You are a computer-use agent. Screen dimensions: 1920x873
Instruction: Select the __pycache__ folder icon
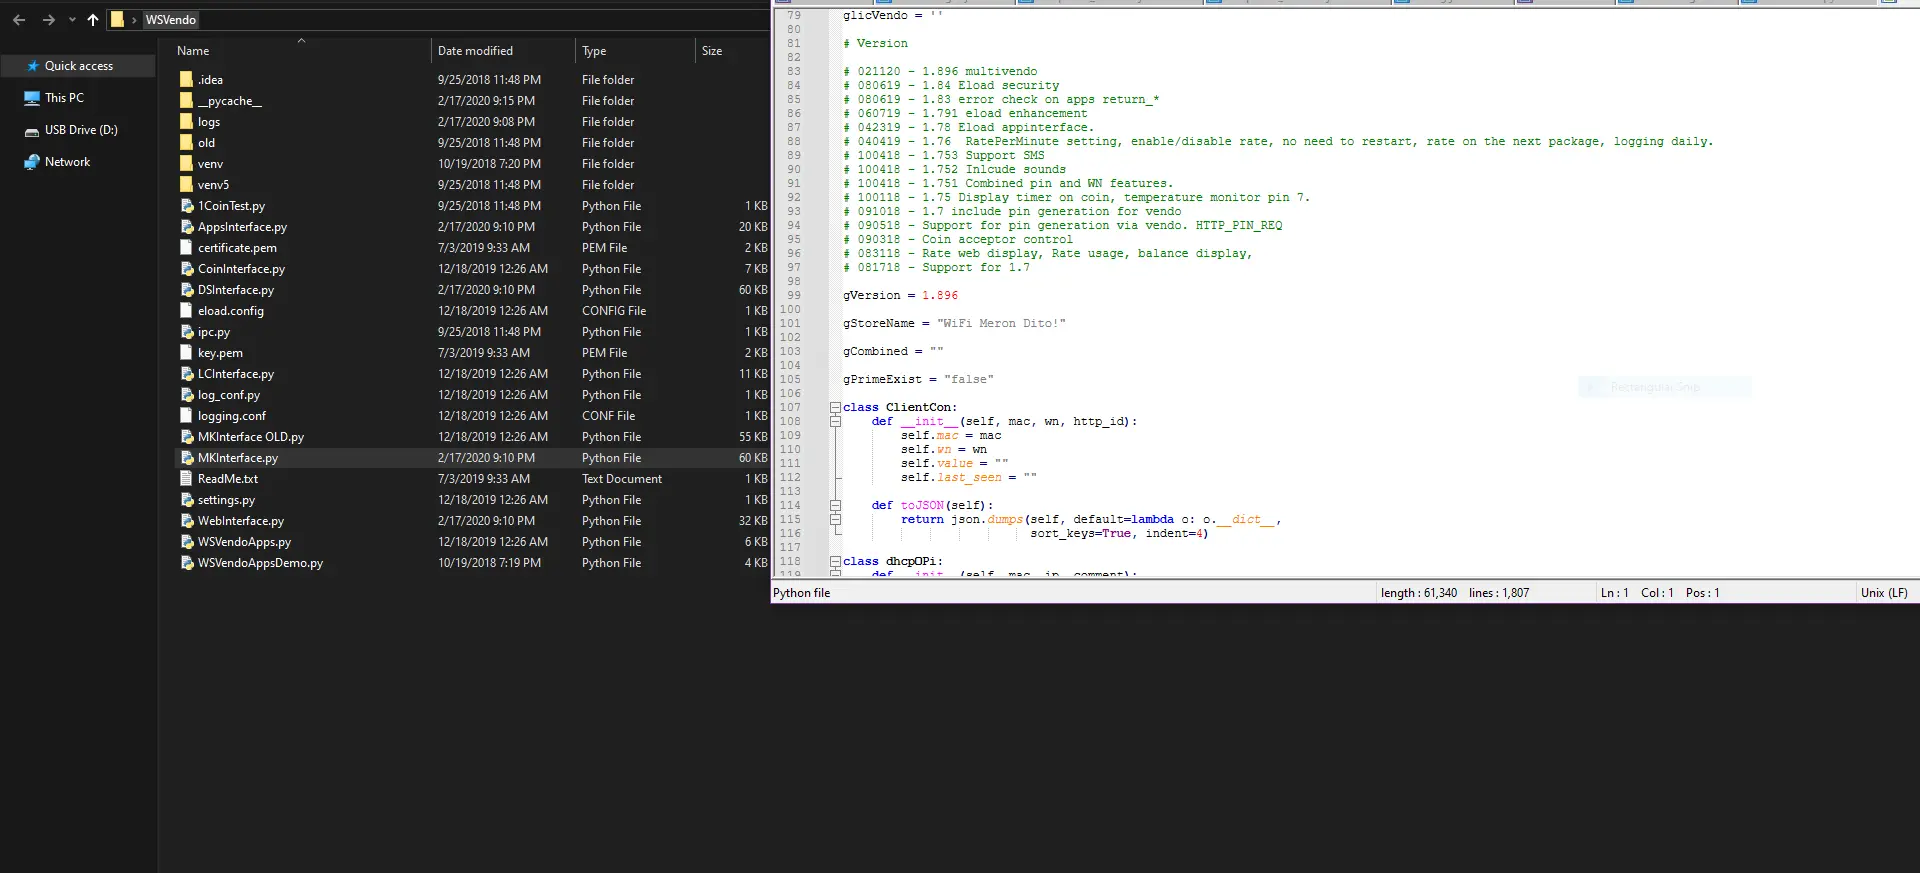click(x=186, y=100)
